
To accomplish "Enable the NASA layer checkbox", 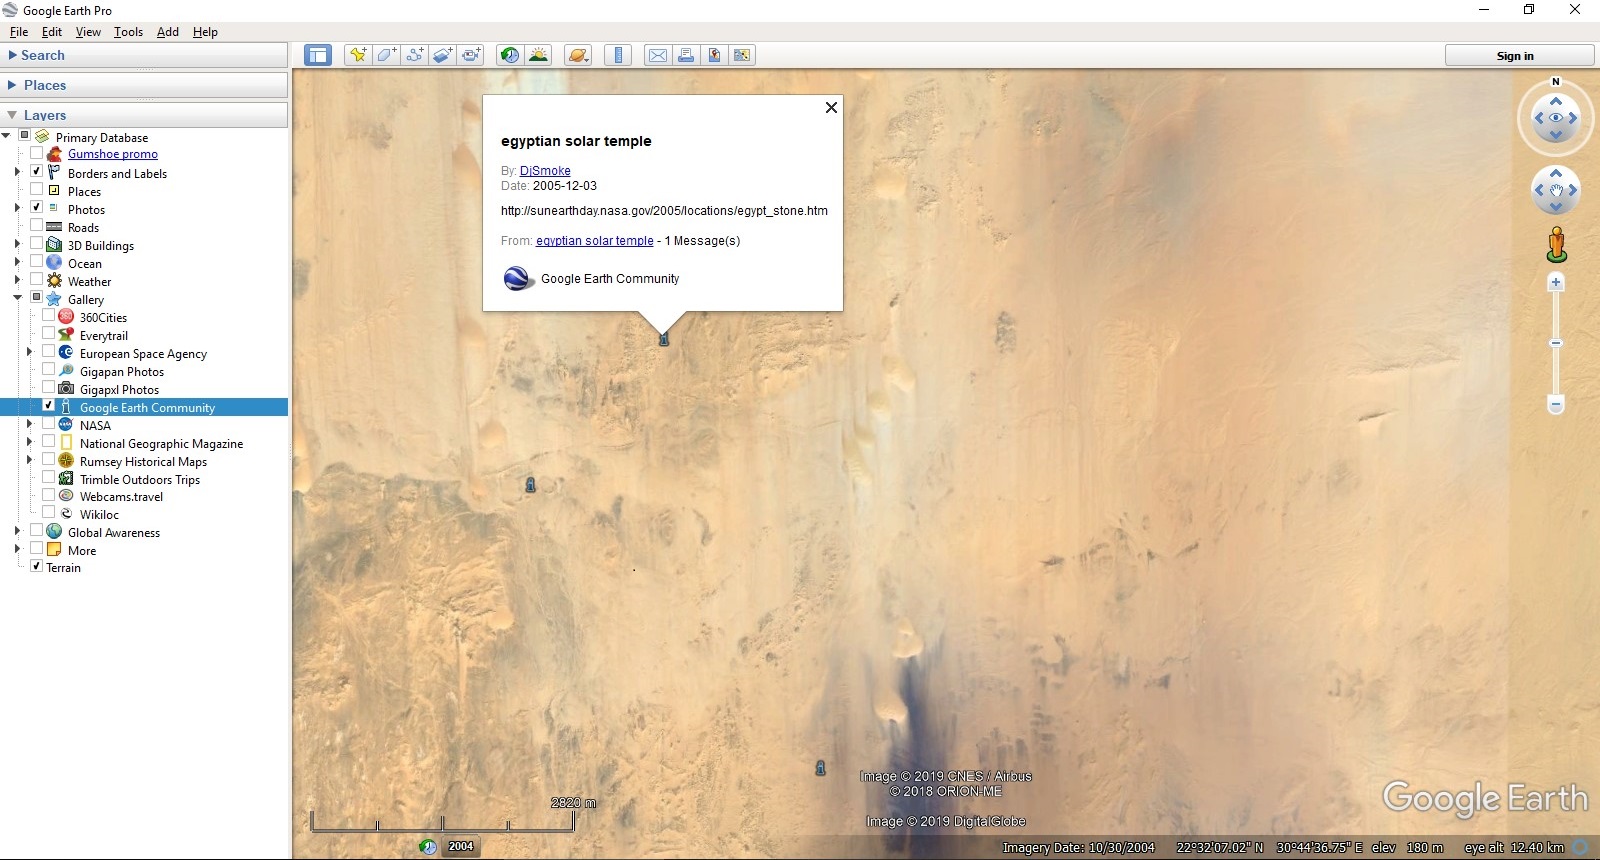I will [49, 424].
